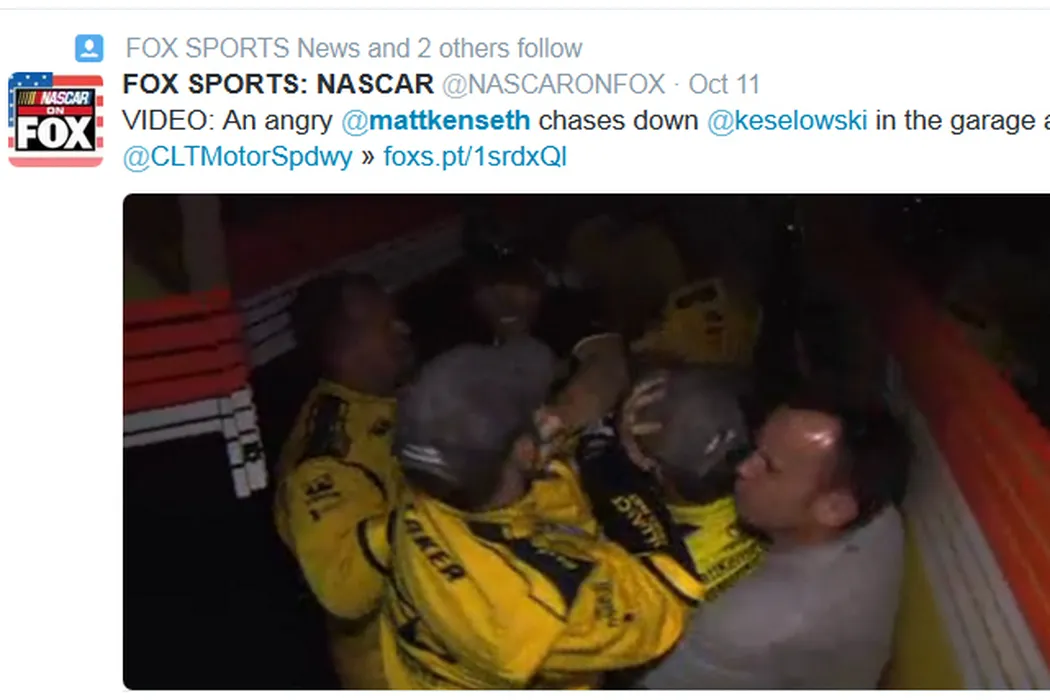Screen dimensions: 1050x700
Task: Visit the @mattkenseth mention
Action: pos(436,121)
